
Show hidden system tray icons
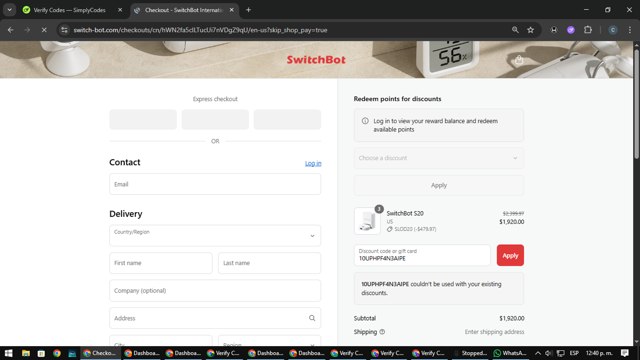(538, 353)
